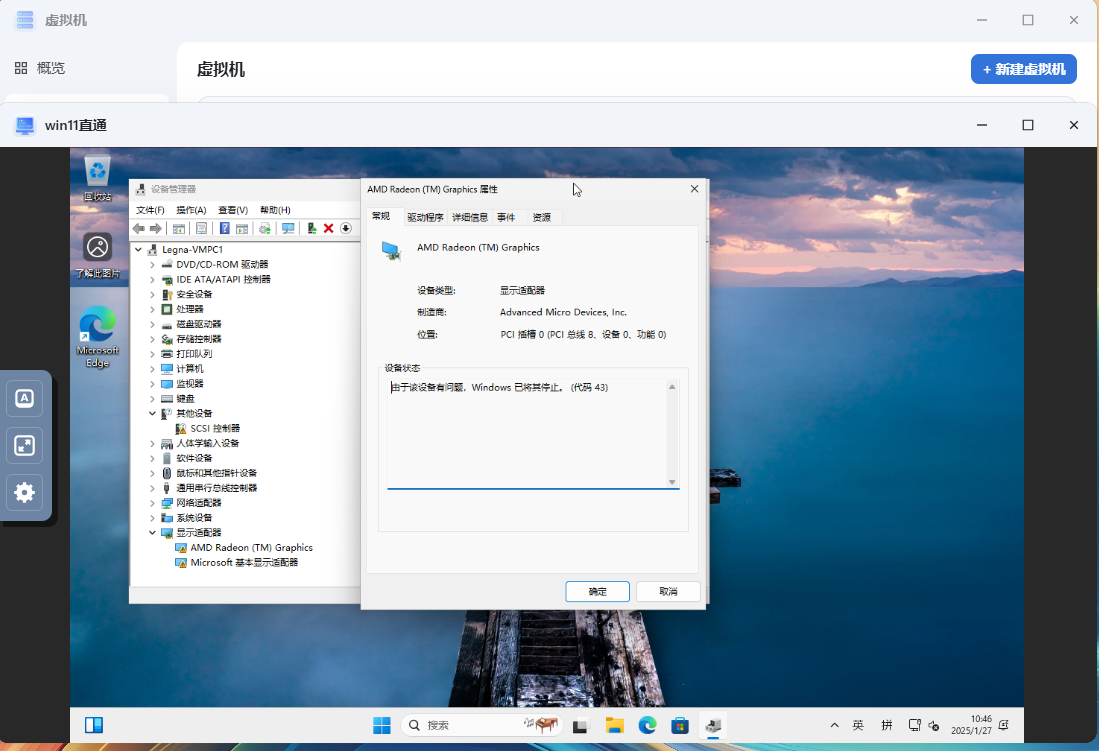Collapse the 其他设备 node
The image size is (1099, 751).
(x=152, y=414)
